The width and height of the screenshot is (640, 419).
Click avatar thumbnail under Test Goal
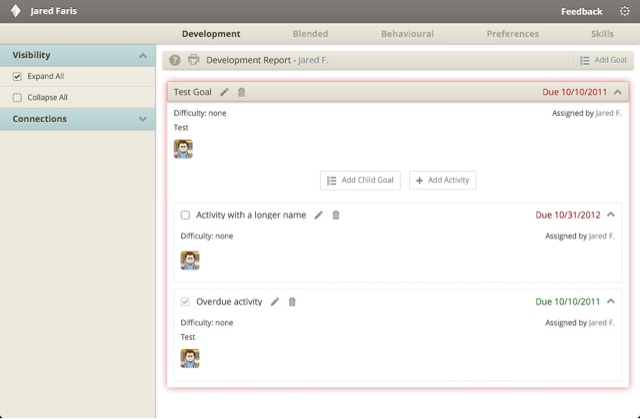[x=183, y=149]
